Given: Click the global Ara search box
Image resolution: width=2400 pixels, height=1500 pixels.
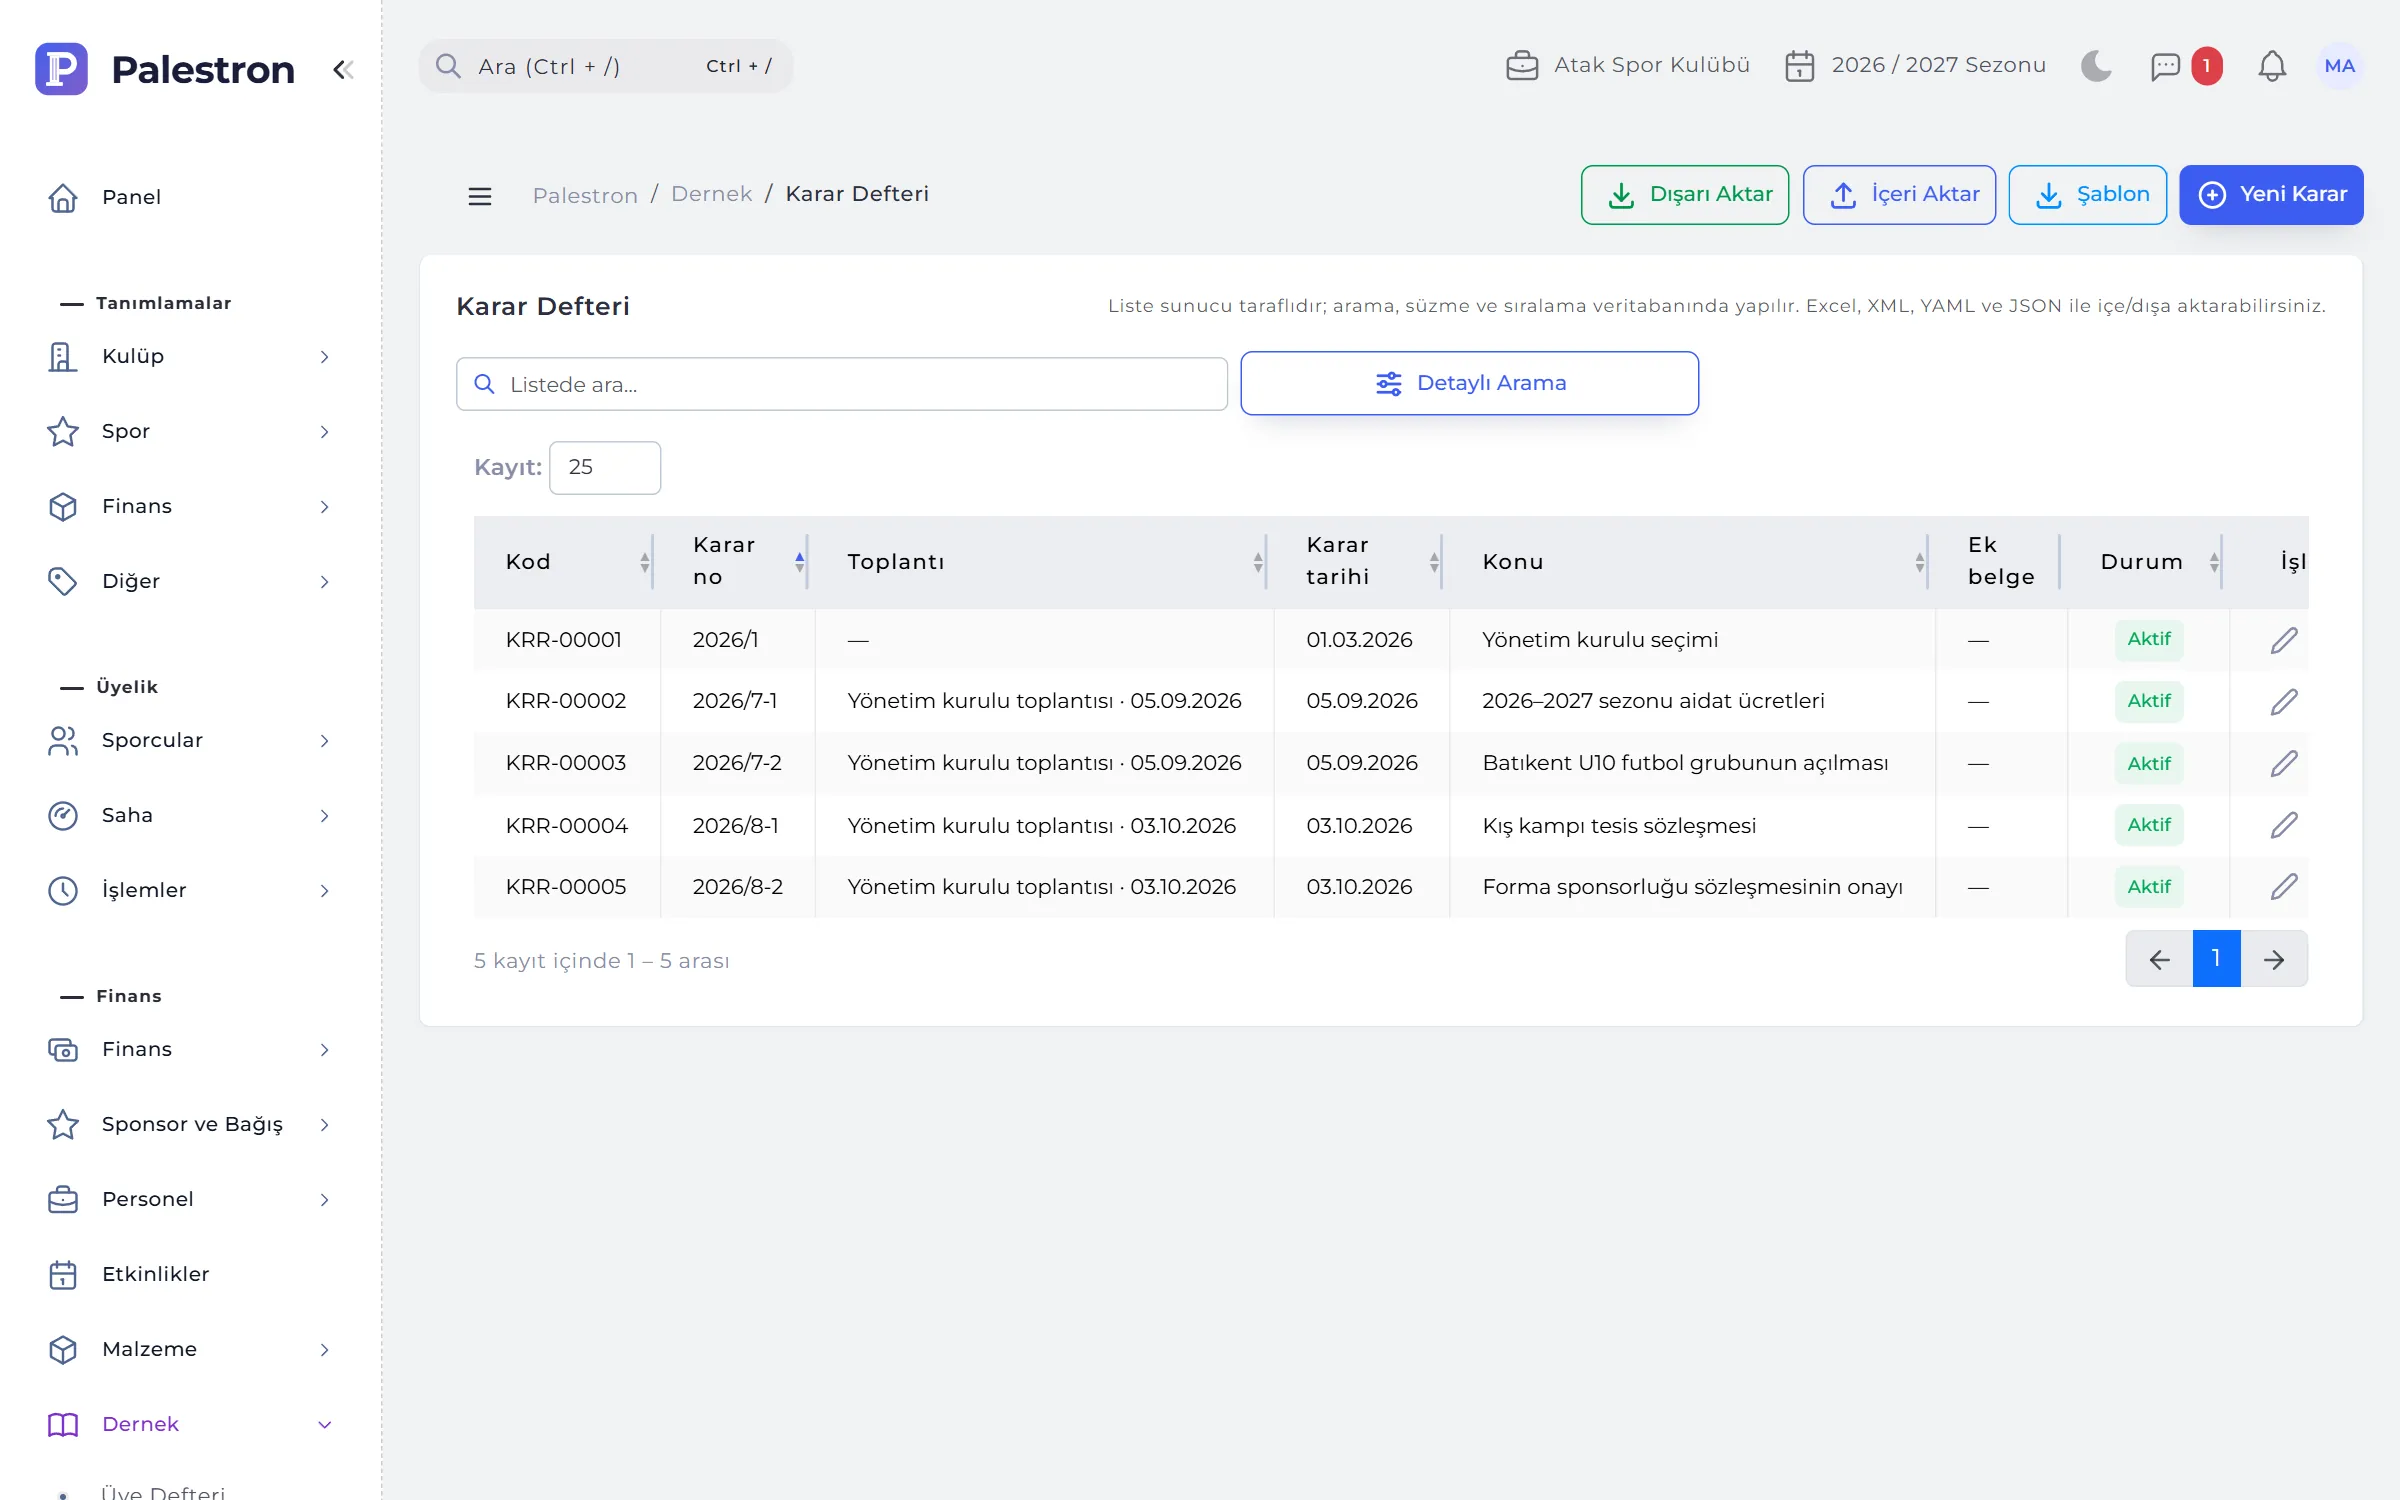Looking at the screenshot, I should click(x=606, y=66).
